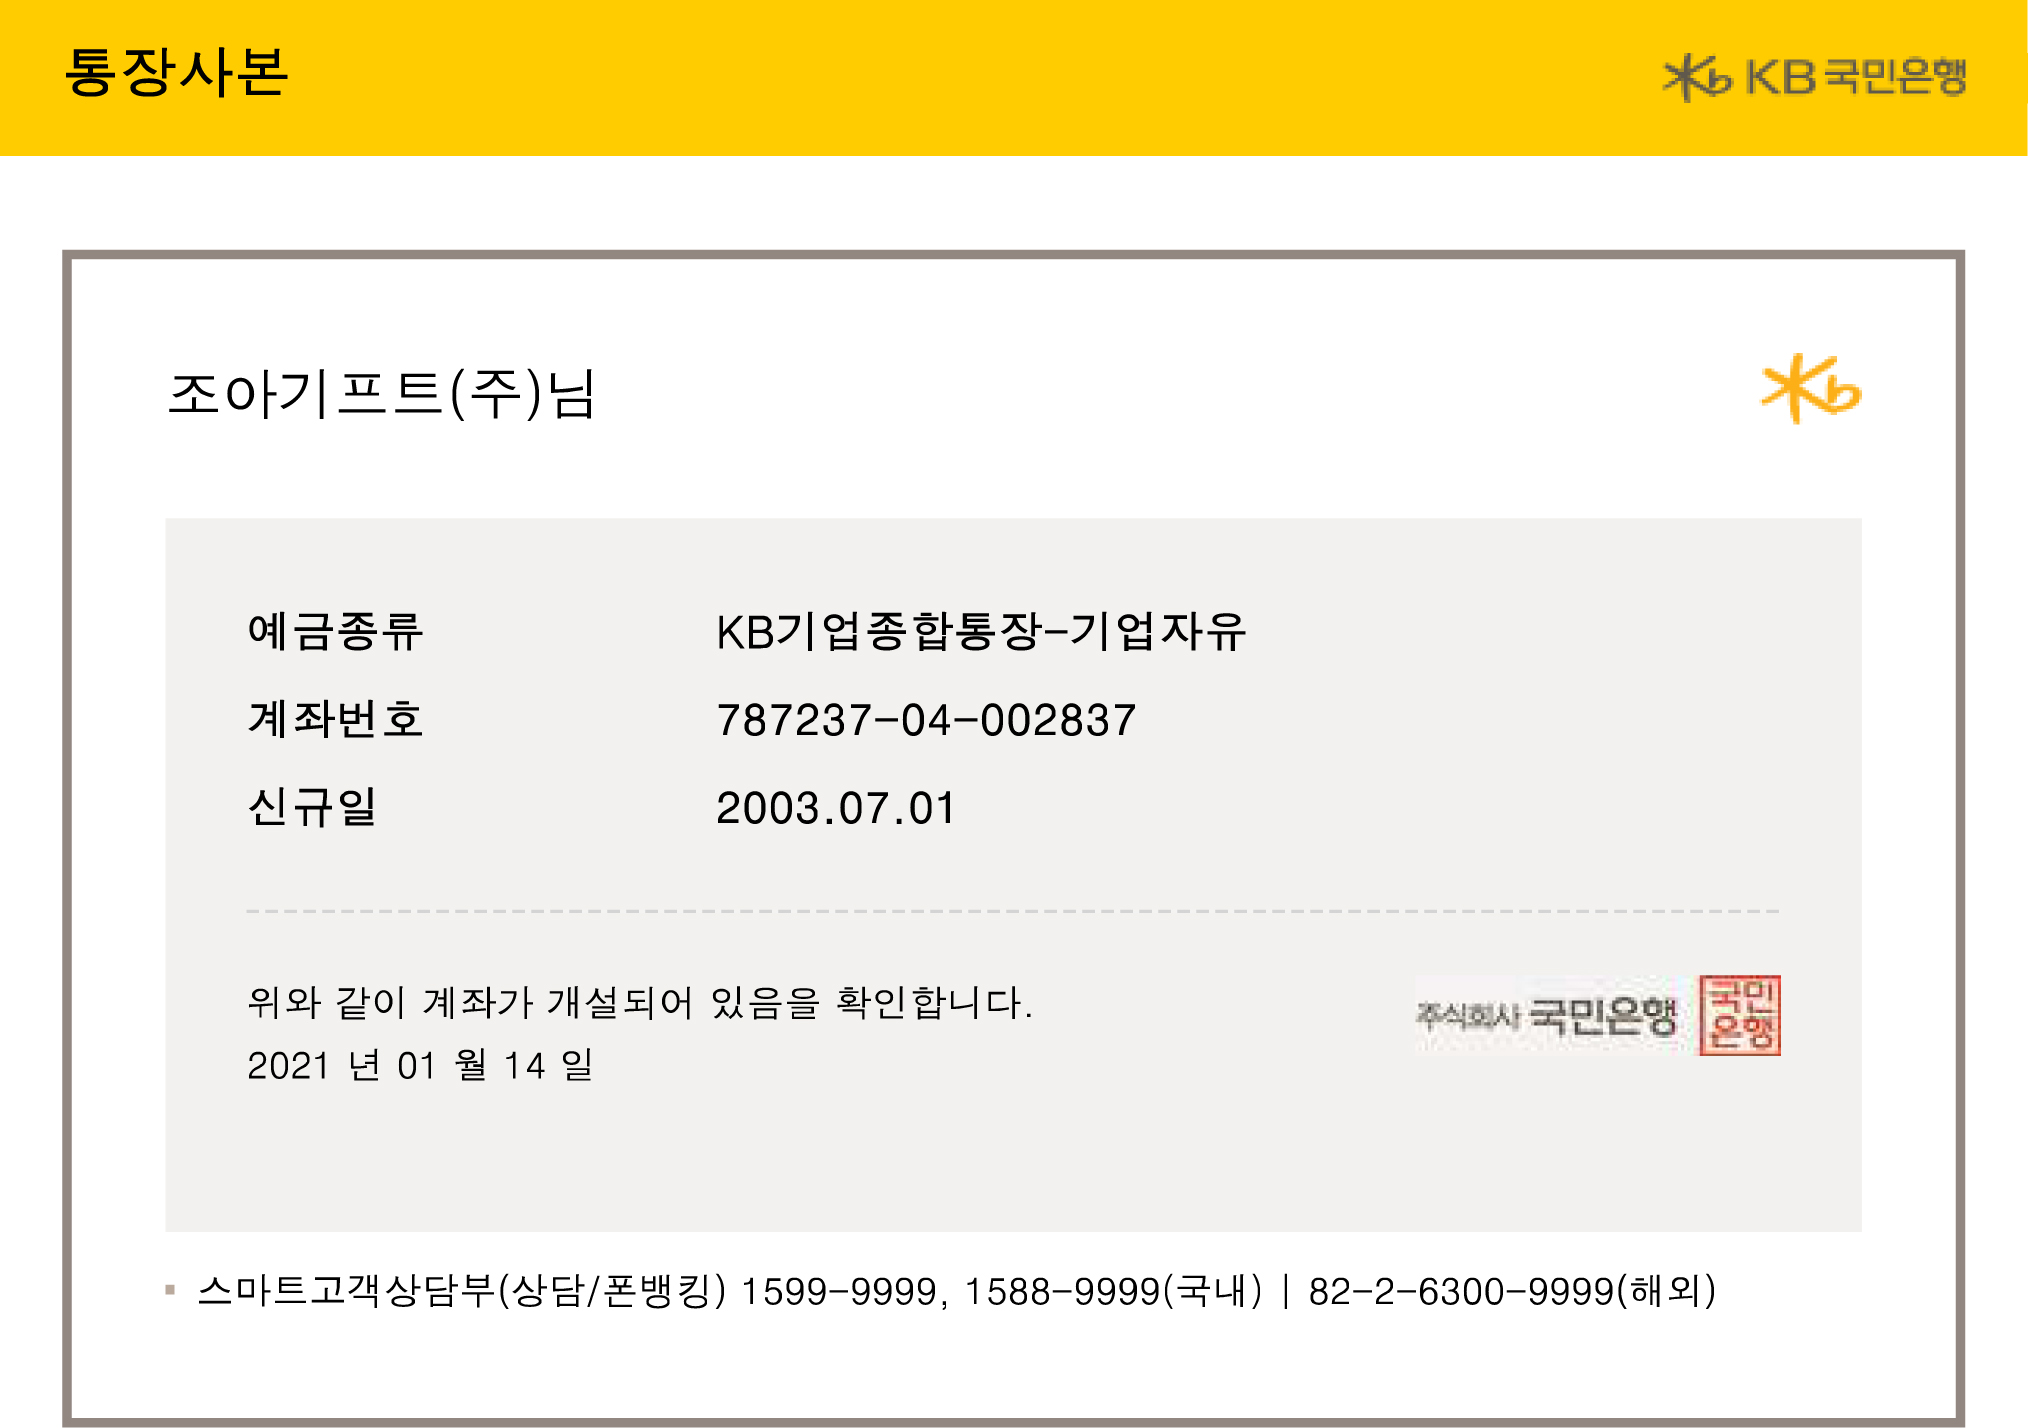This screenshot has width=2028, height=1428.
Task: Click the 예금종류 label
Action: point(335,631)
